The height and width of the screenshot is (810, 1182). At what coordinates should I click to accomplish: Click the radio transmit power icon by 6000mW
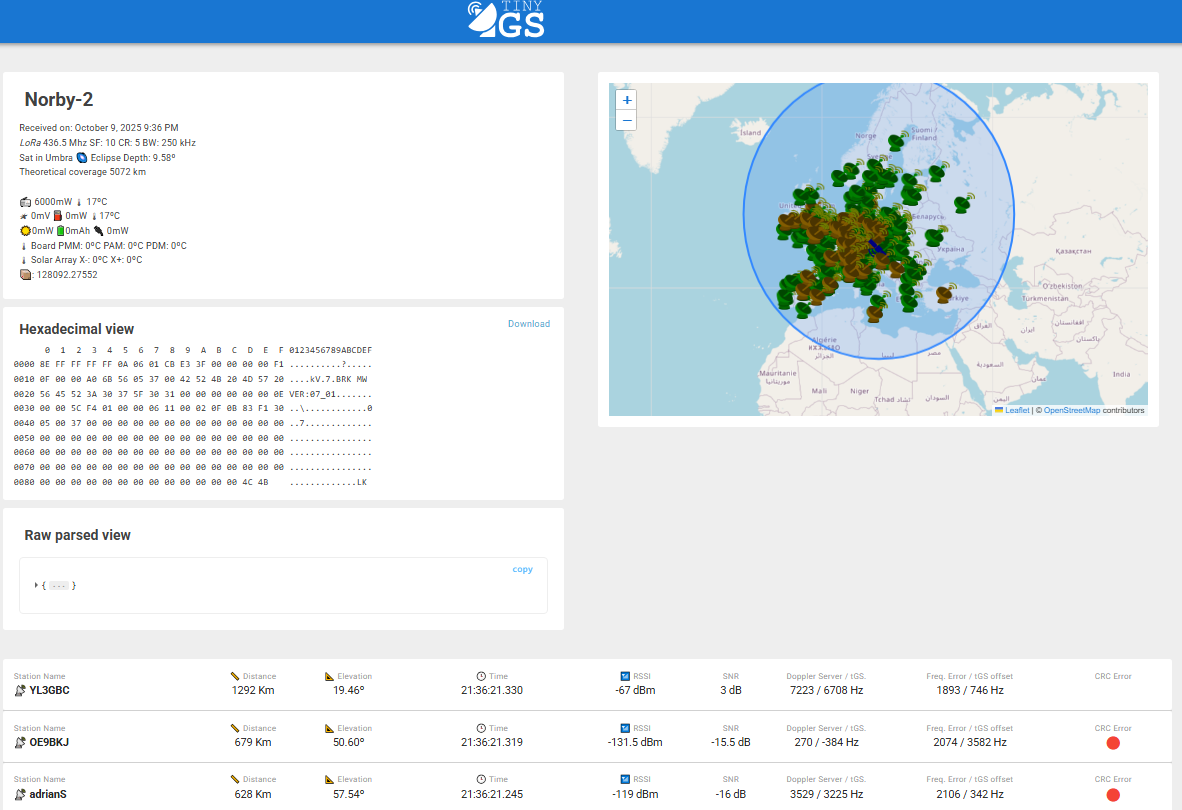tap(25, 202)
